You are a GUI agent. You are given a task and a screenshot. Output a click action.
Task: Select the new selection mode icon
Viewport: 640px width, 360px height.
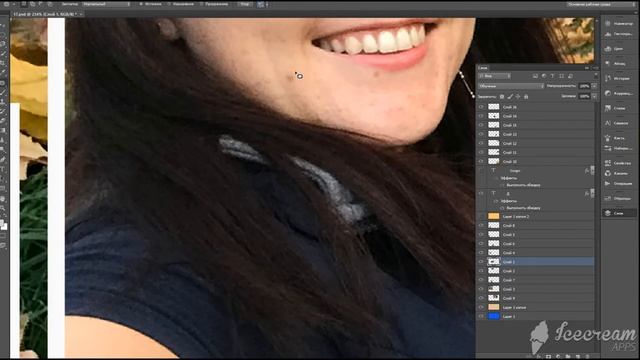(x=24, y=4)
